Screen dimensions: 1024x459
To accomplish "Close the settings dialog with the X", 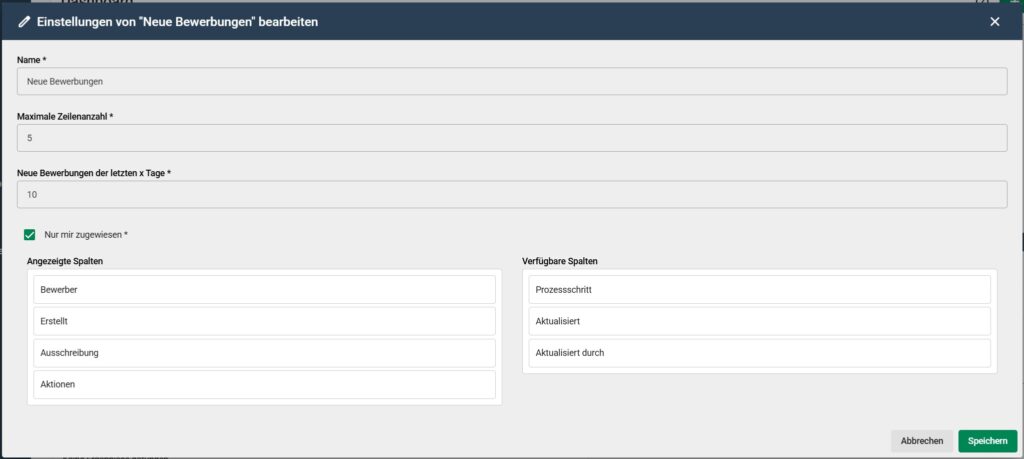I will point(995,22).
